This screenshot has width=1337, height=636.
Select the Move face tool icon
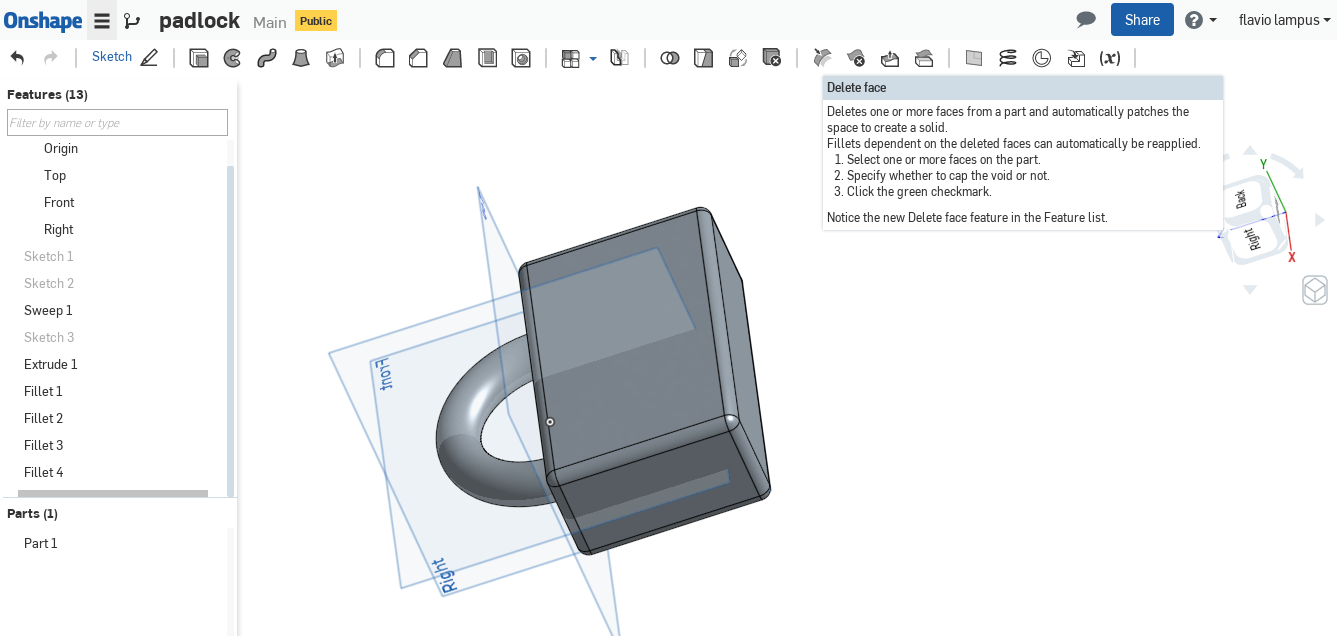coord(889,58)
